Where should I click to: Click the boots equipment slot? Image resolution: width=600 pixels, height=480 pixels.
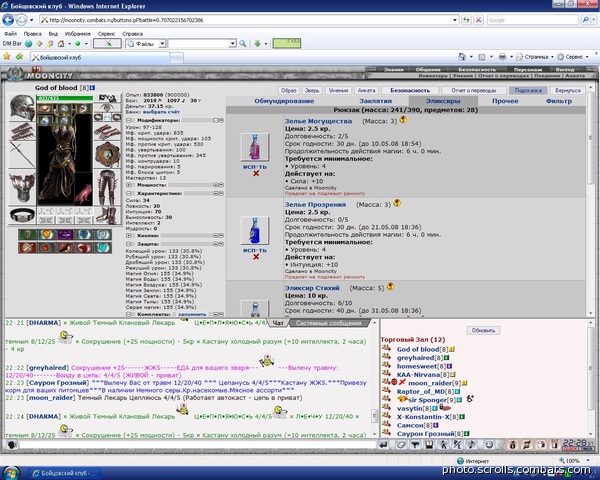point(107,216)
